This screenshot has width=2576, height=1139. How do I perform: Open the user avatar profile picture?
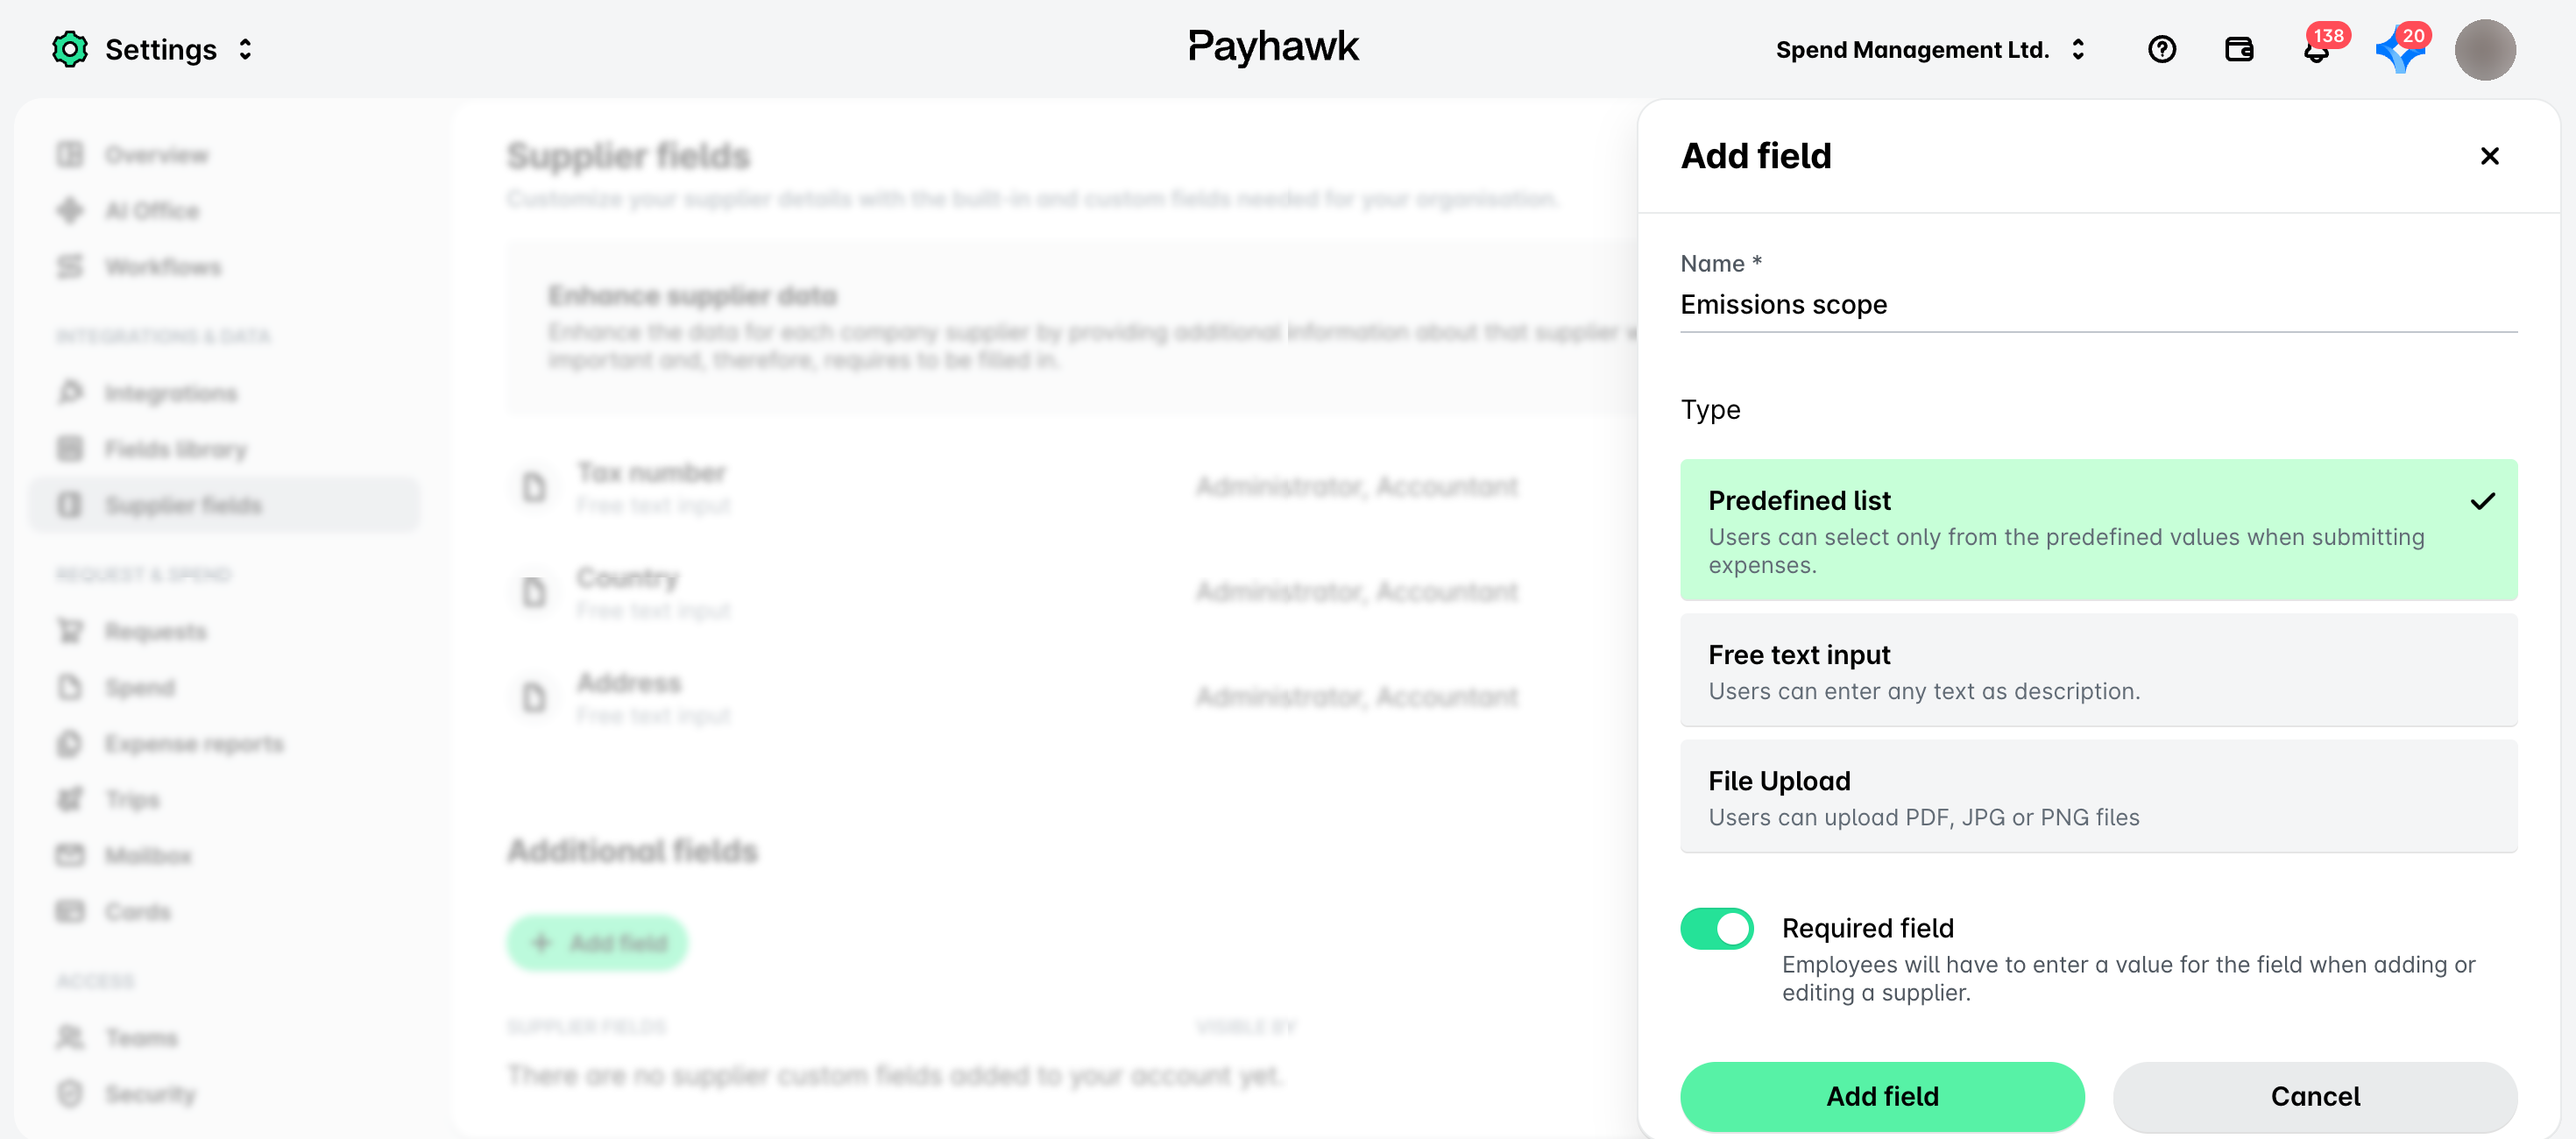click(2485, 49)
